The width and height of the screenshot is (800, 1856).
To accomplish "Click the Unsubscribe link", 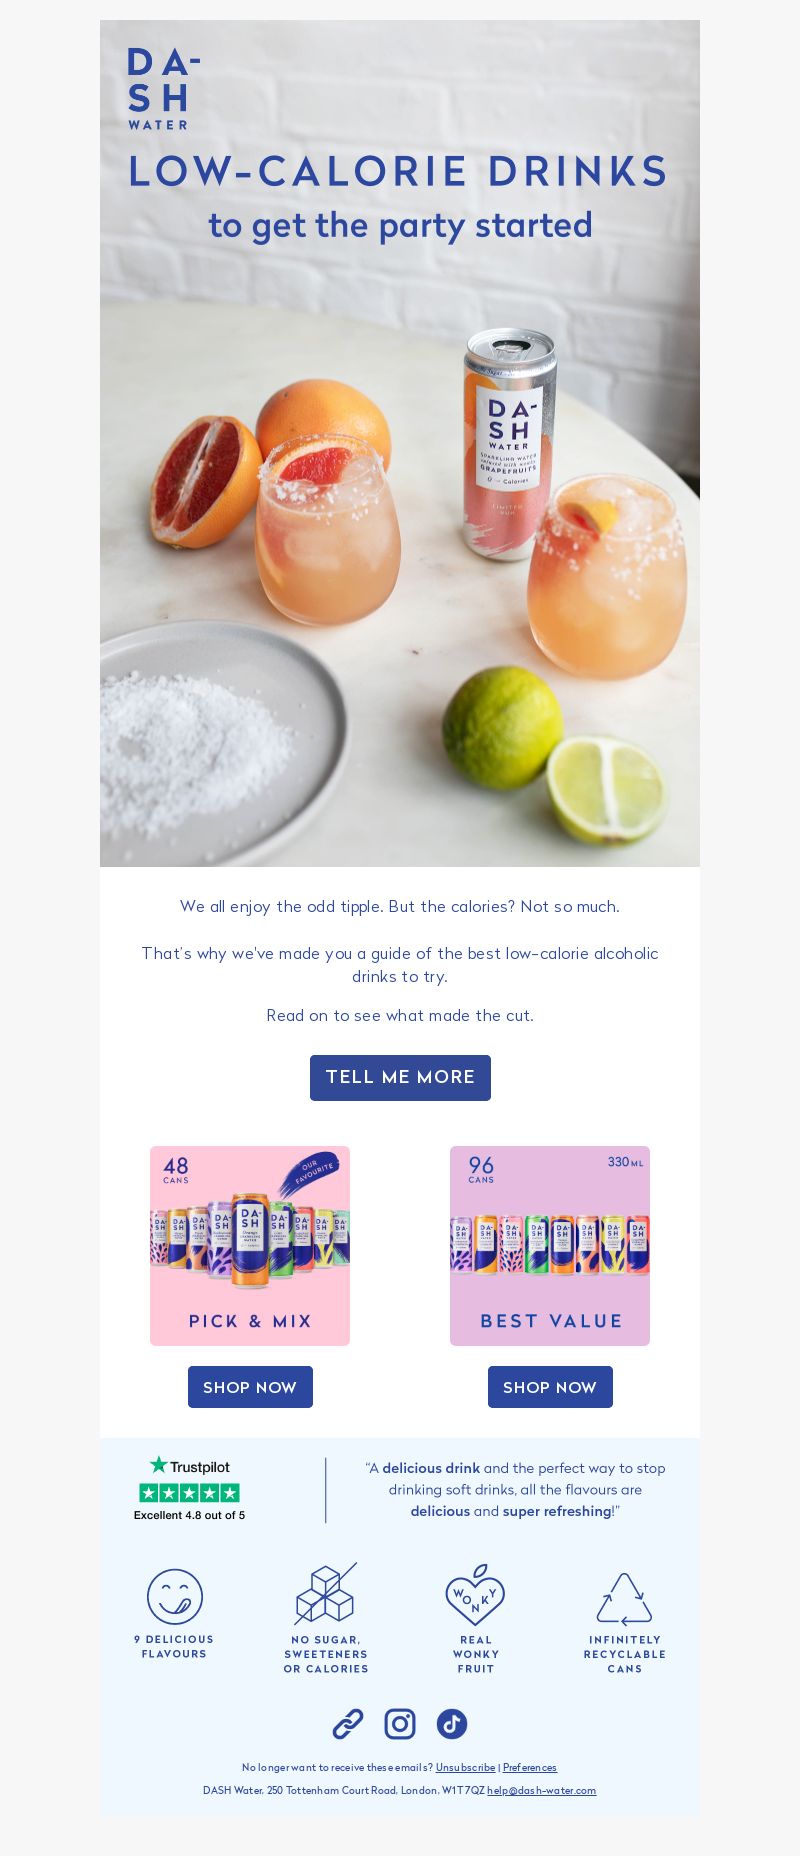I will [x=465, y=1767].
